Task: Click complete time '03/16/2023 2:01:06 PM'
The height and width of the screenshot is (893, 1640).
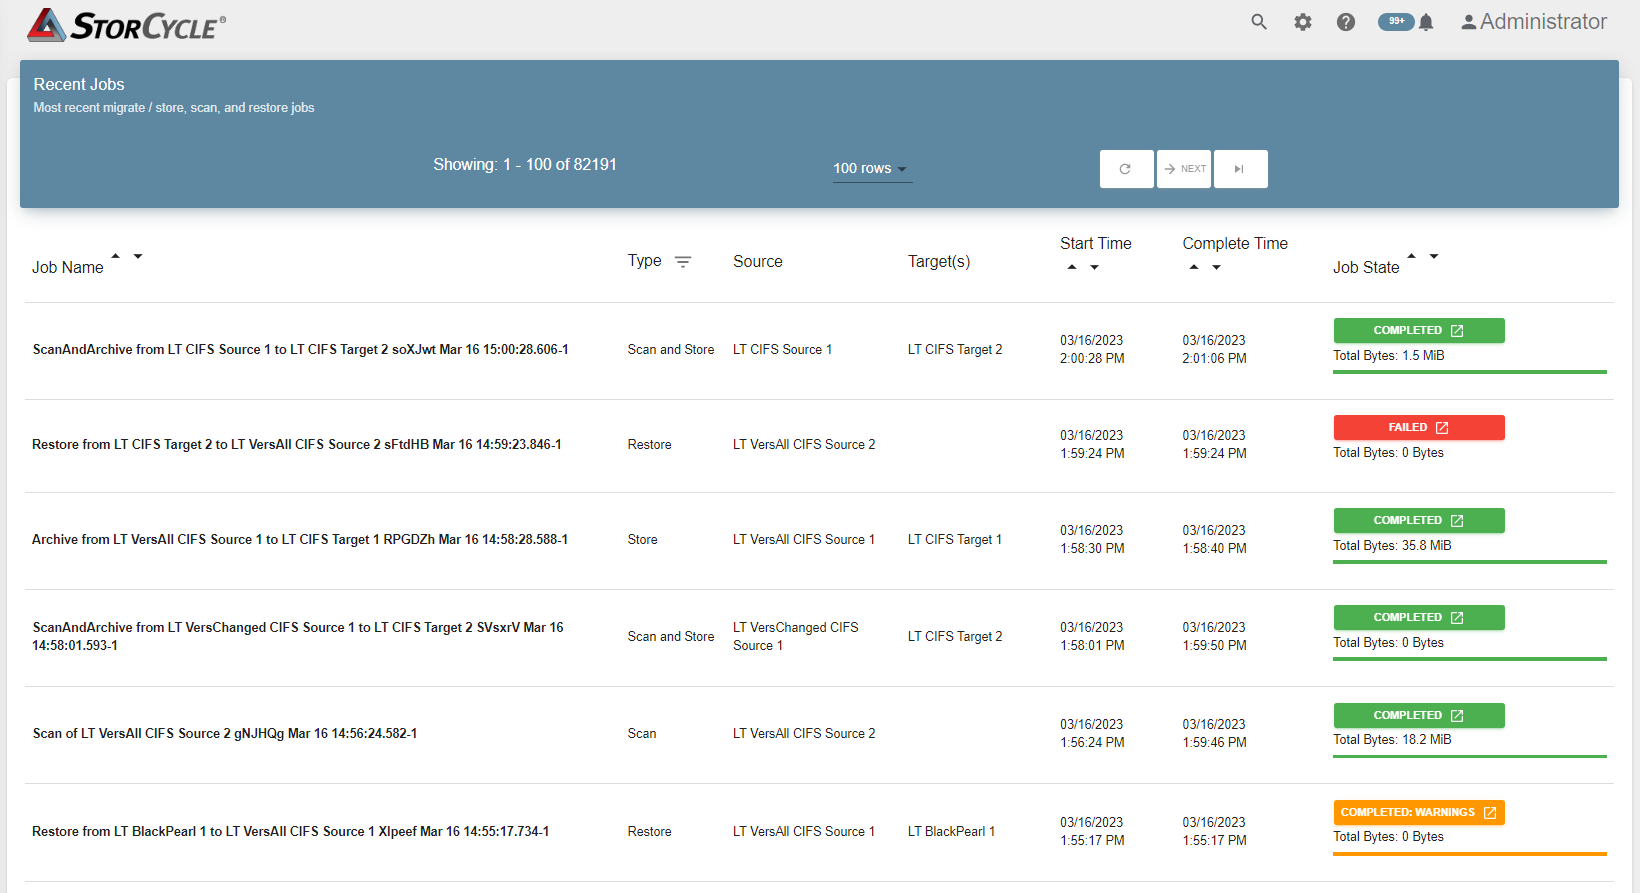Action: 1215,349
